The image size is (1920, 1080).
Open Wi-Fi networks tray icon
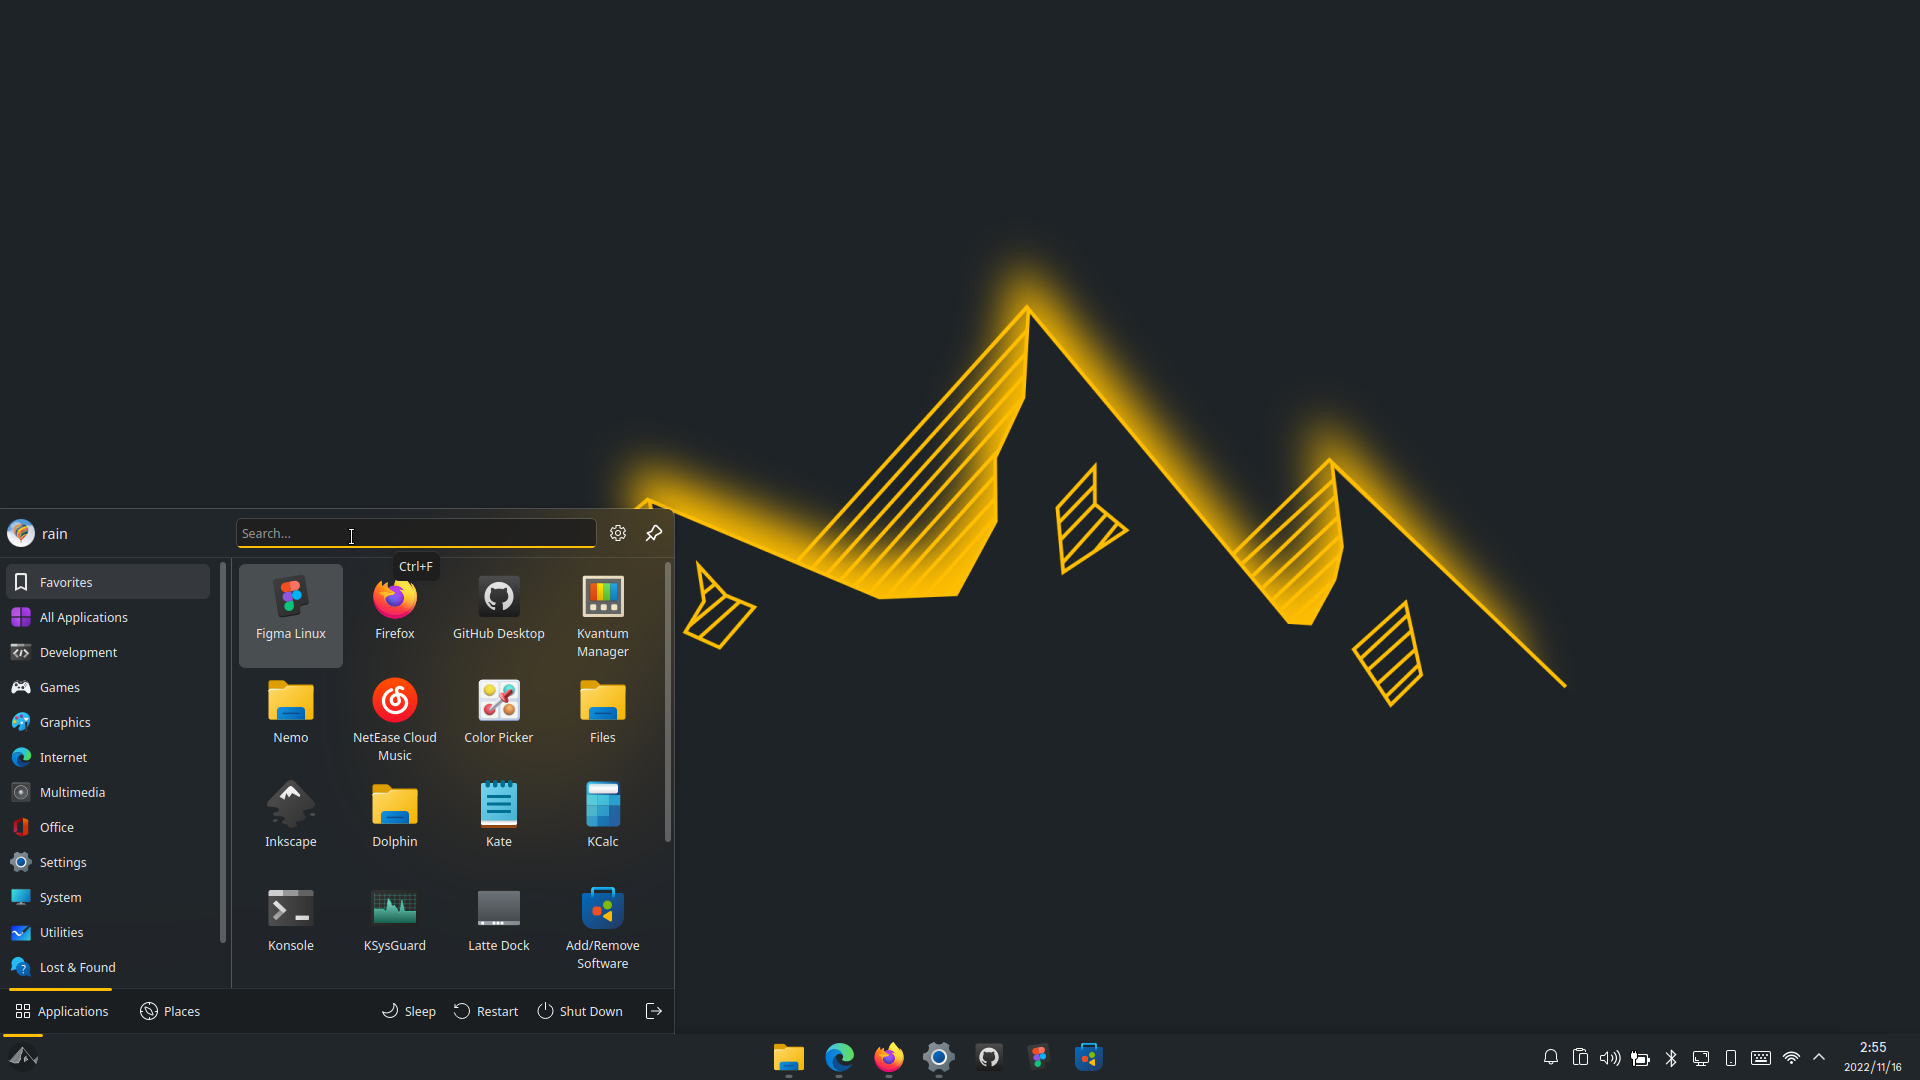point(1791,1057)
